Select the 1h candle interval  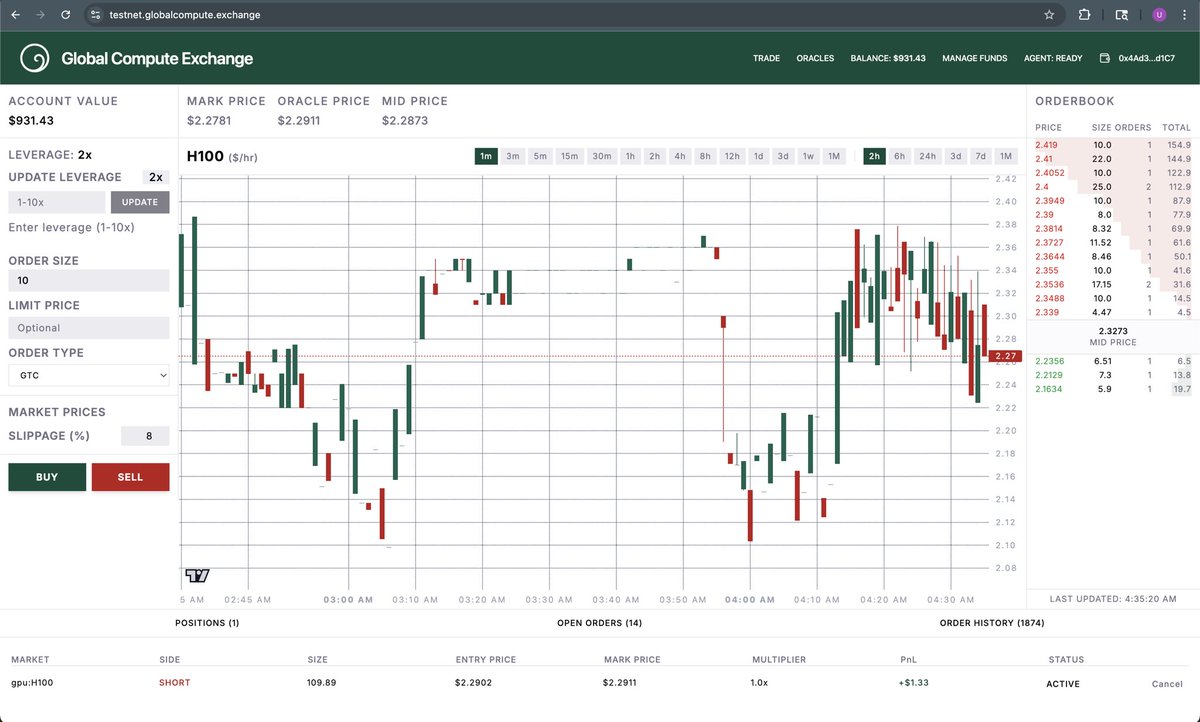[x=631, y=156]
